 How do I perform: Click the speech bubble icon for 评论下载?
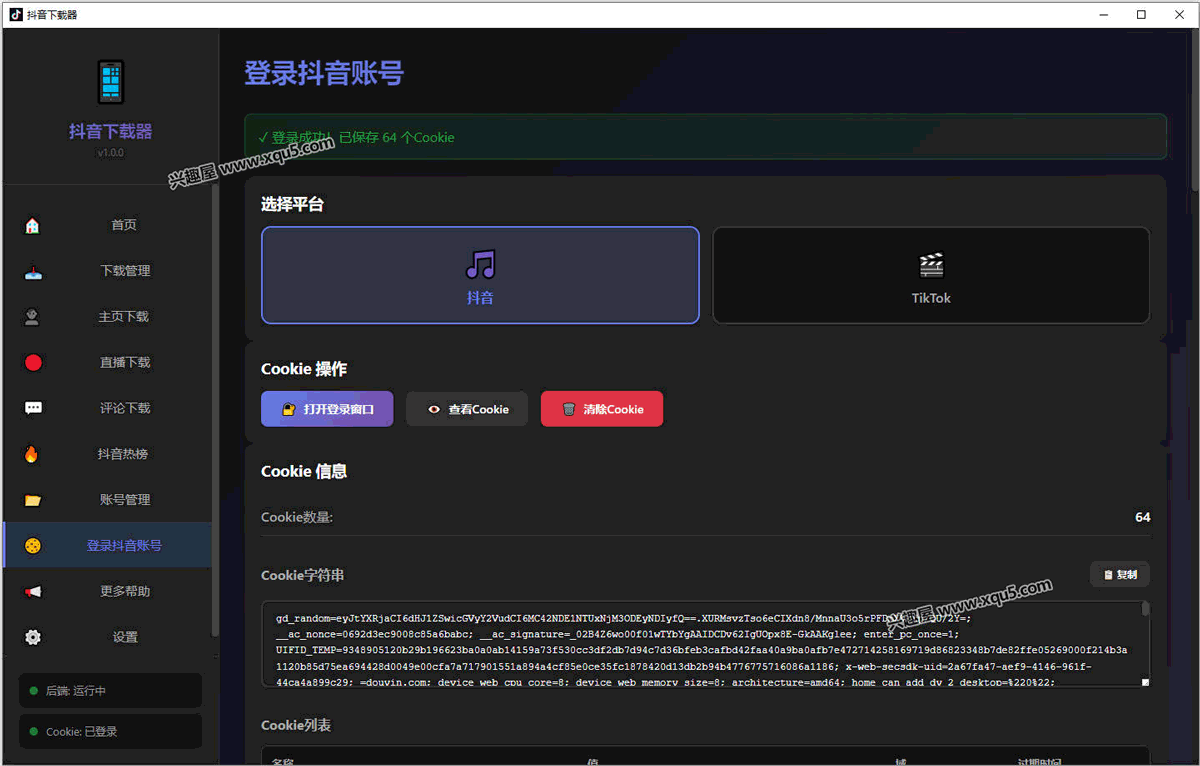pos(33,408)
